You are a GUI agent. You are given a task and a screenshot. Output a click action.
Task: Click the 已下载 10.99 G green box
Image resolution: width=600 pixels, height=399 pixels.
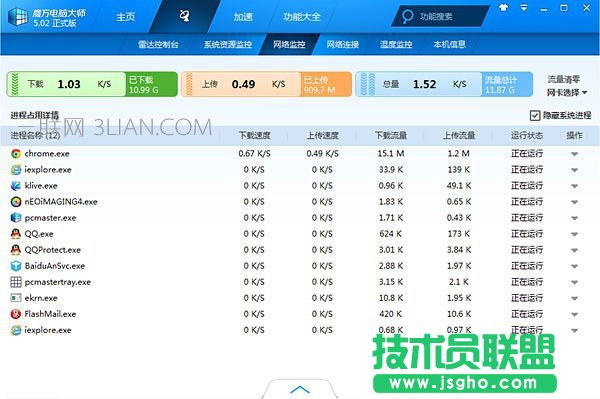click(x=152, y=84)
